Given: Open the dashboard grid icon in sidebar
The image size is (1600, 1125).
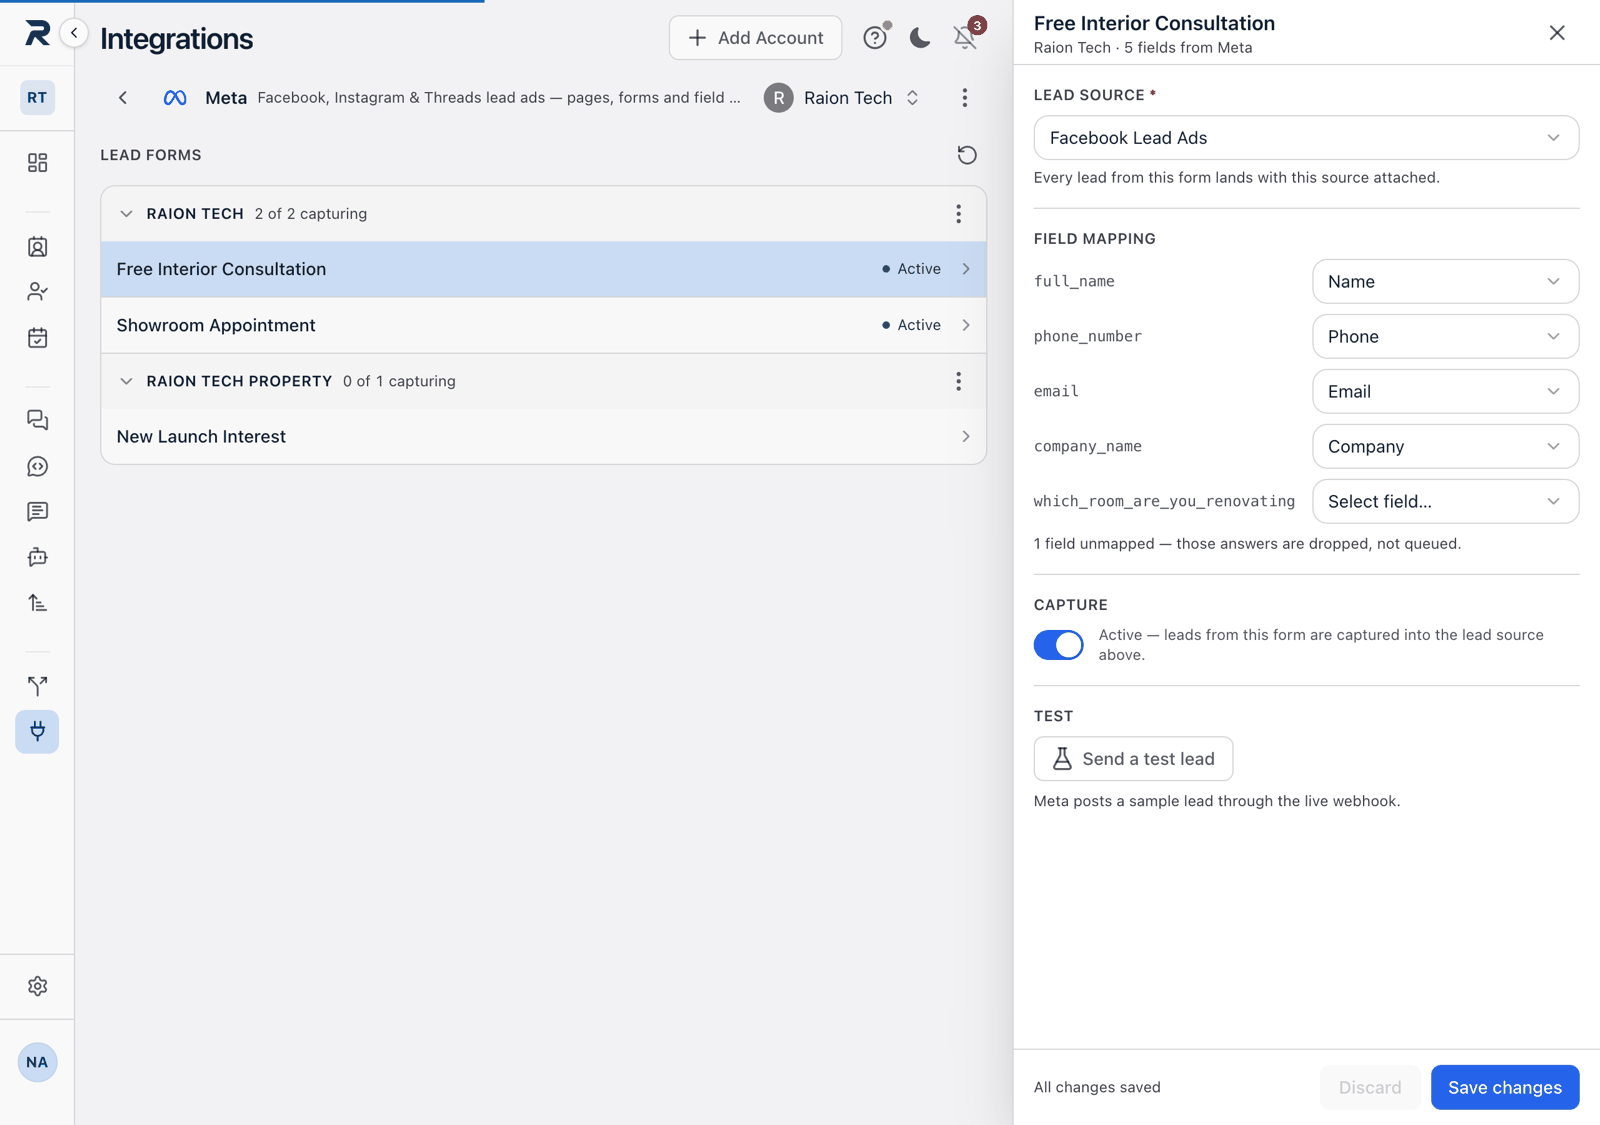Looking at the screenshot, I should [x=37, y=162].
